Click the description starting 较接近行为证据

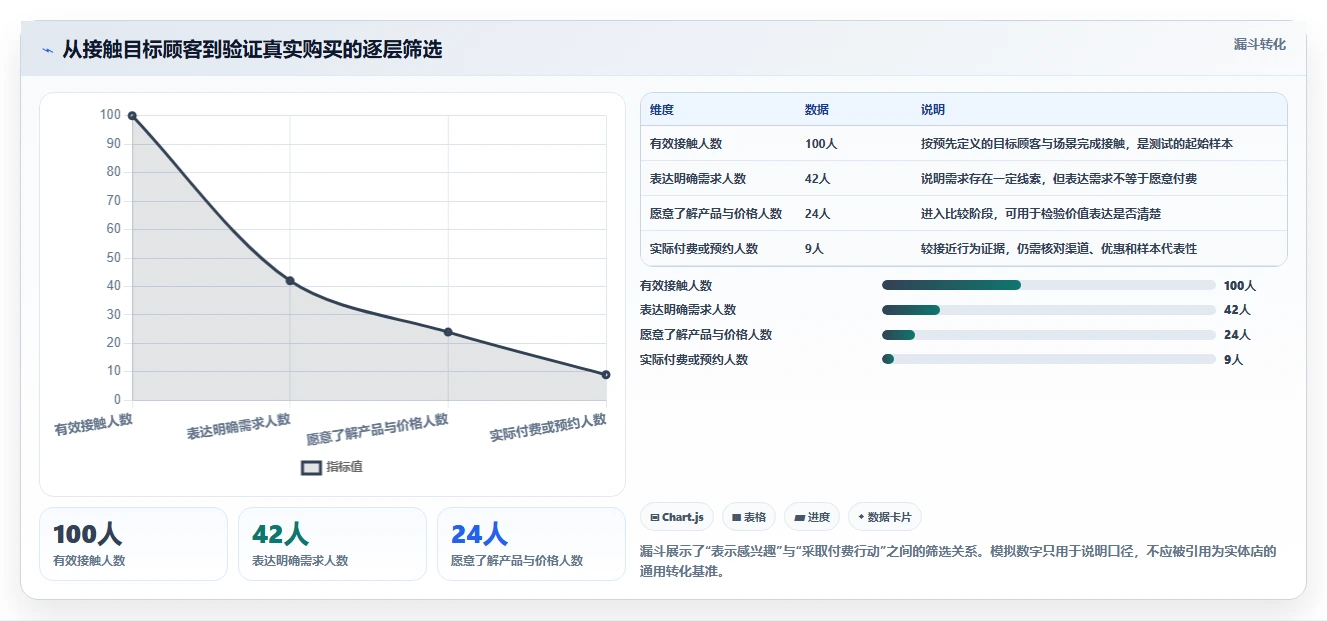pos(1059,249)
